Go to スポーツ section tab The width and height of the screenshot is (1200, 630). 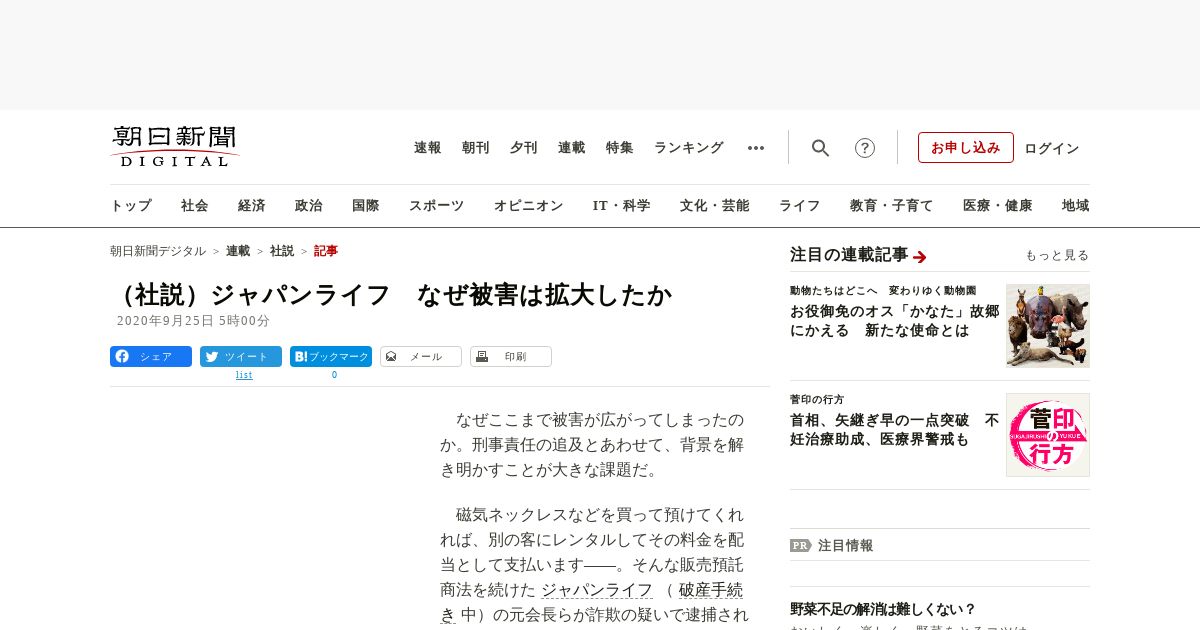coord(436,206)
